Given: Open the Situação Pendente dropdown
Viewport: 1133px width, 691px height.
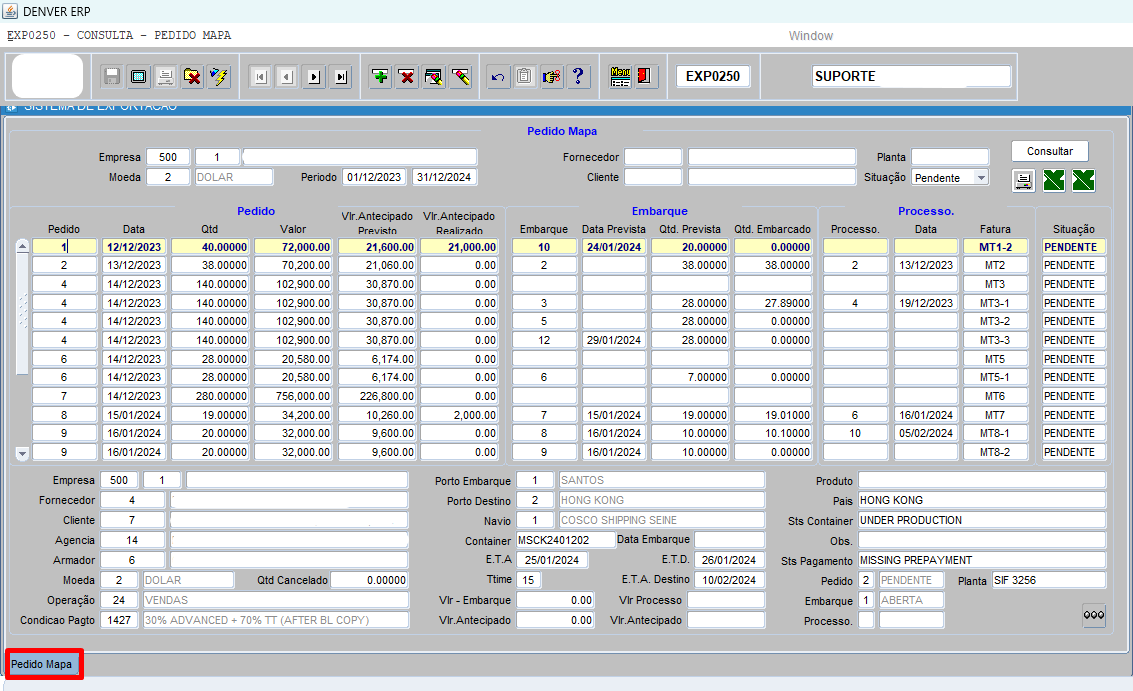Looking at the screenshot, I should tap(981, 178).
